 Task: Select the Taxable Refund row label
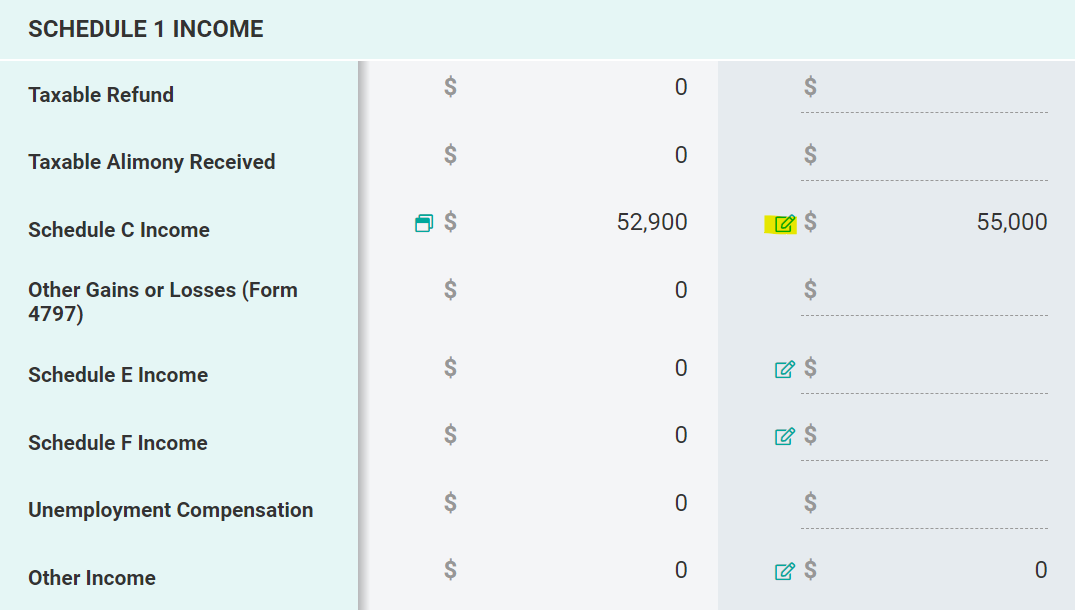click(x=102, y=95)
